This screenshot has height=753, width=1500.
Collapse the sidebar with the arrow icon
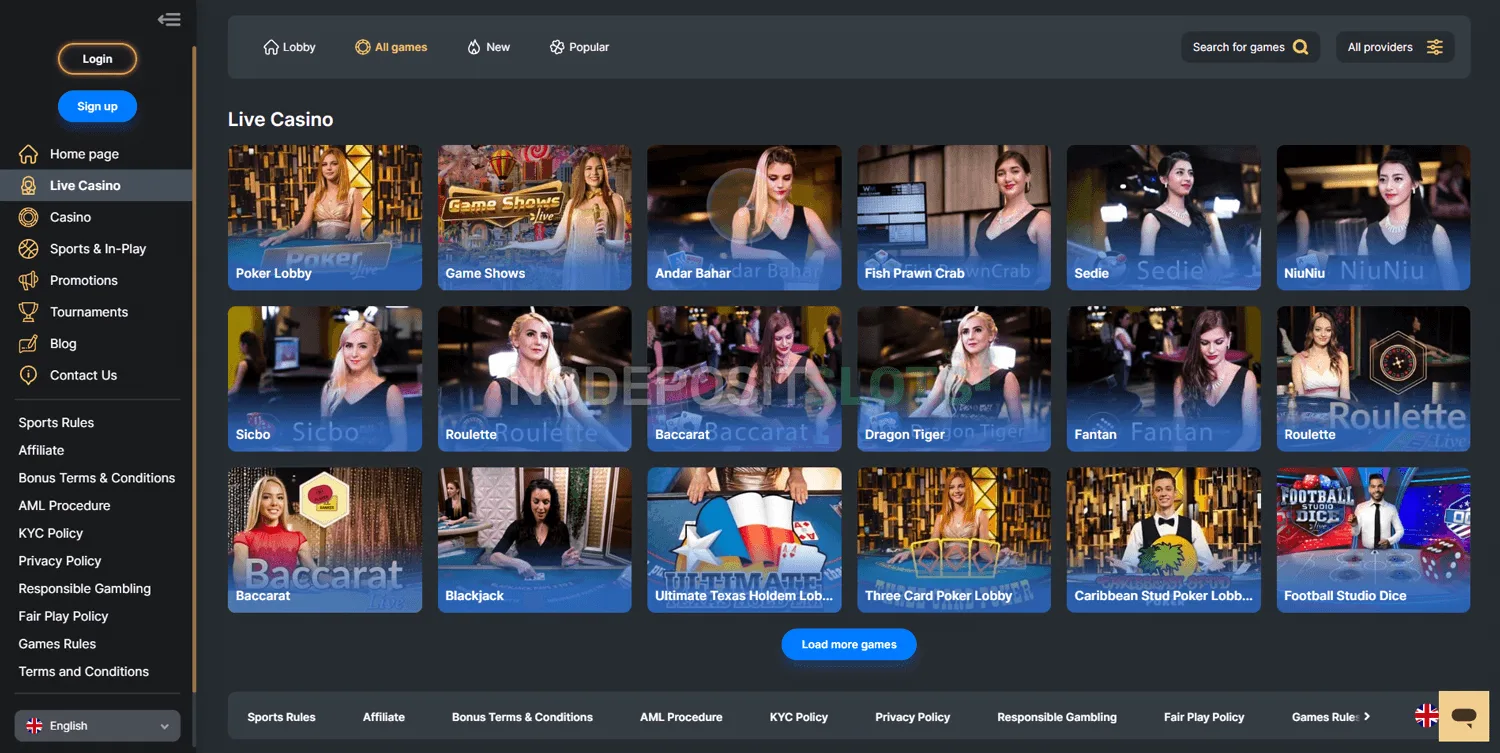click(x=169, y=18)
